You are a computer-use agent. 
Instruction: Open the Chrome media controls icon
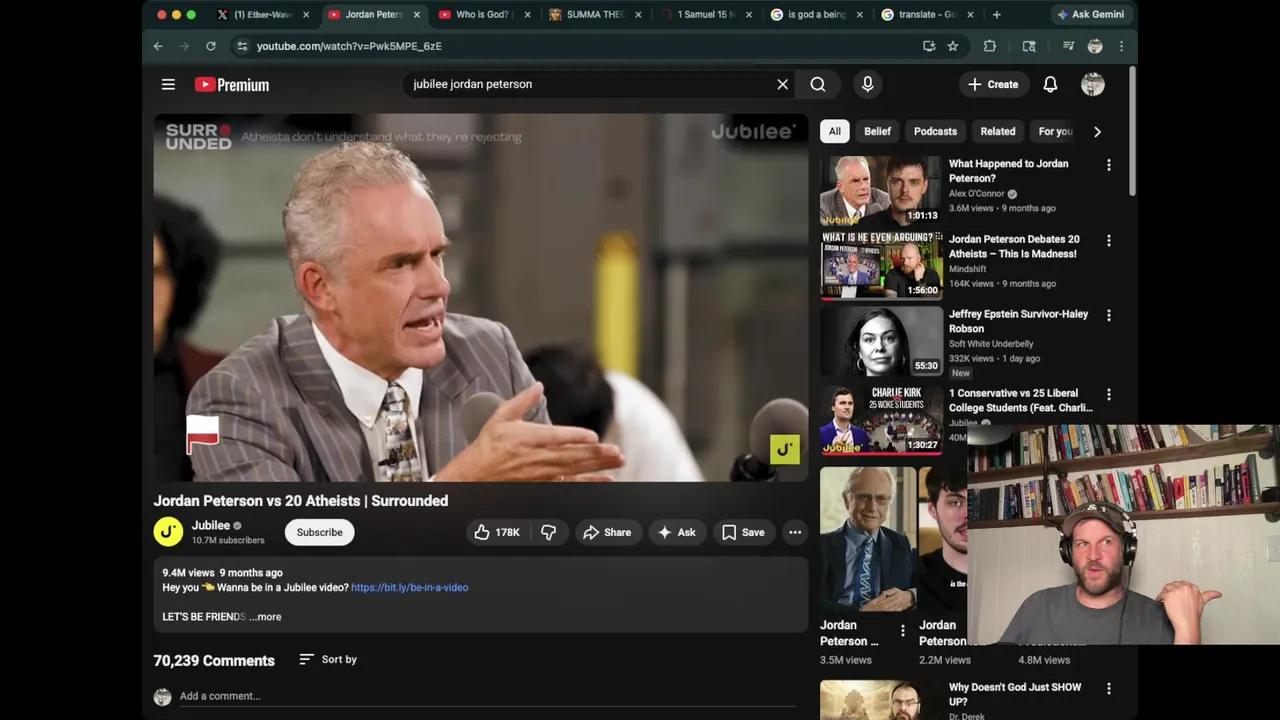[x=1068, y=46]
